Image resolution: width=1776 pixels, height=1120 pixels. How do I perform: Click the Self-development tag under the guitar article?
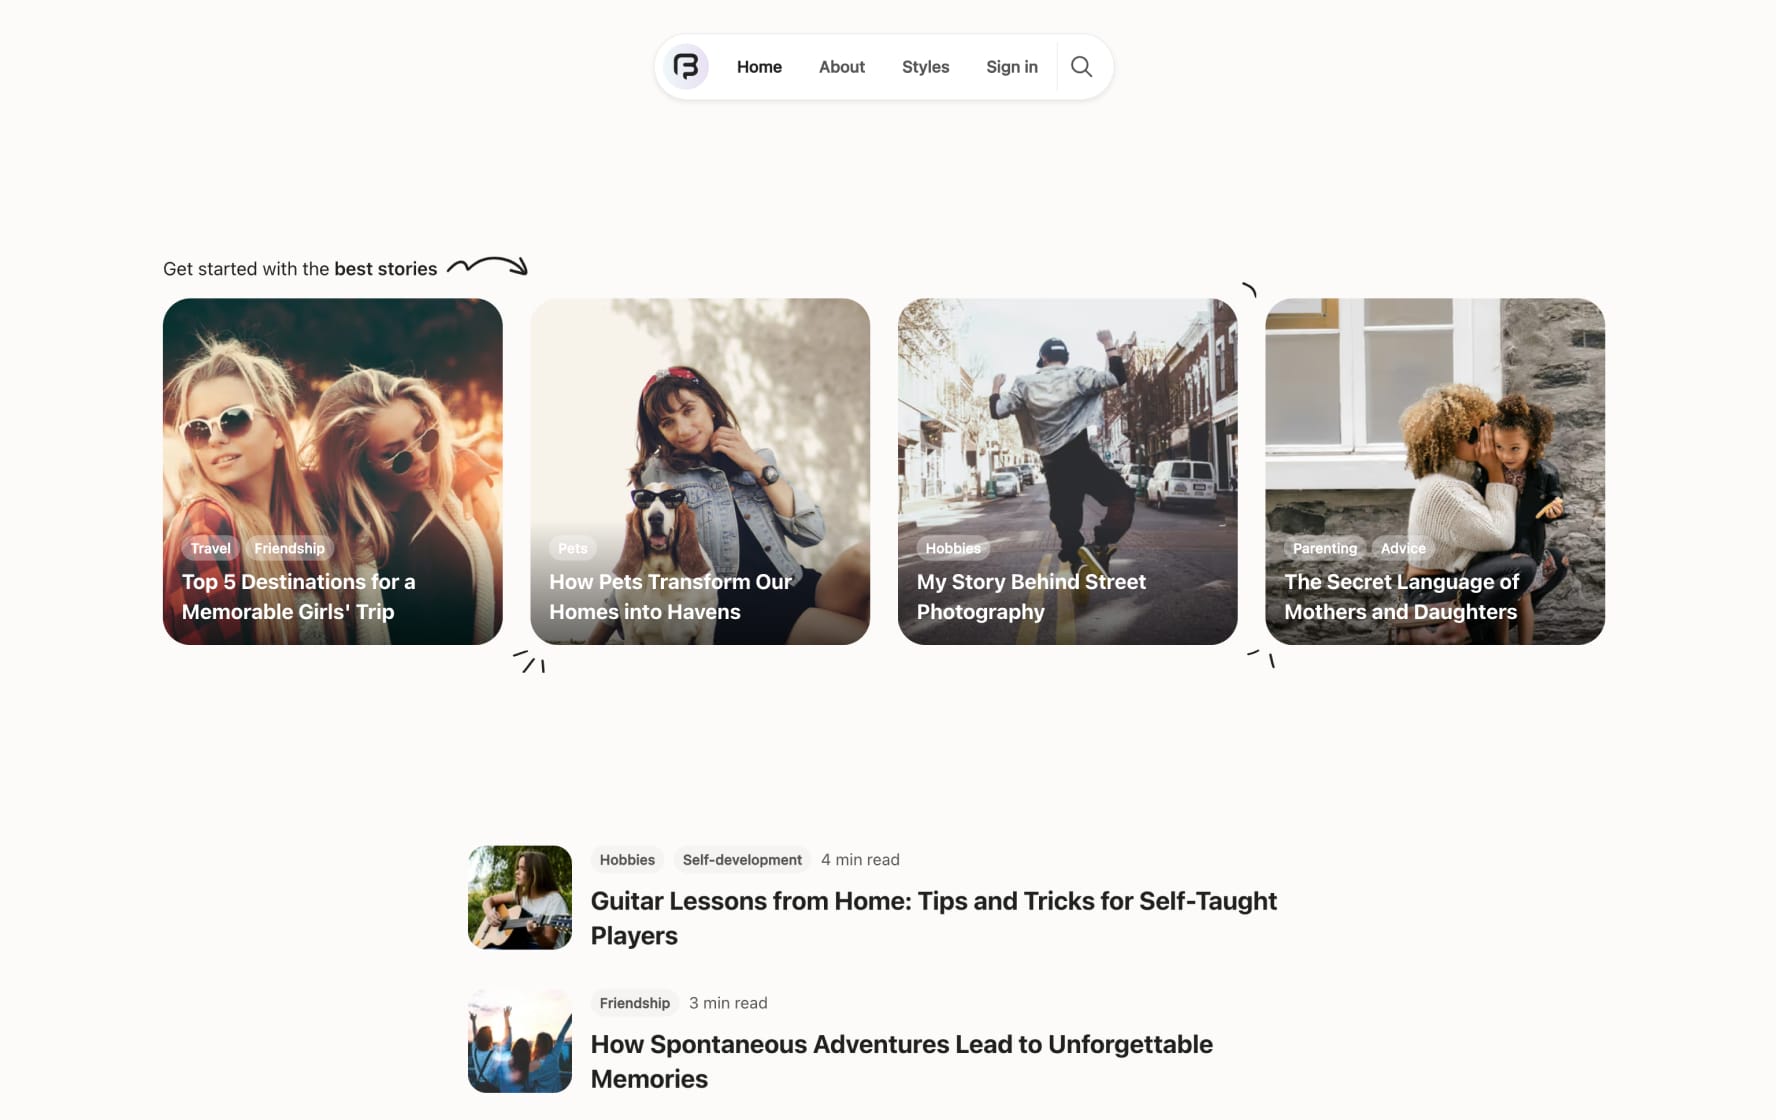(x=742, y=859)
